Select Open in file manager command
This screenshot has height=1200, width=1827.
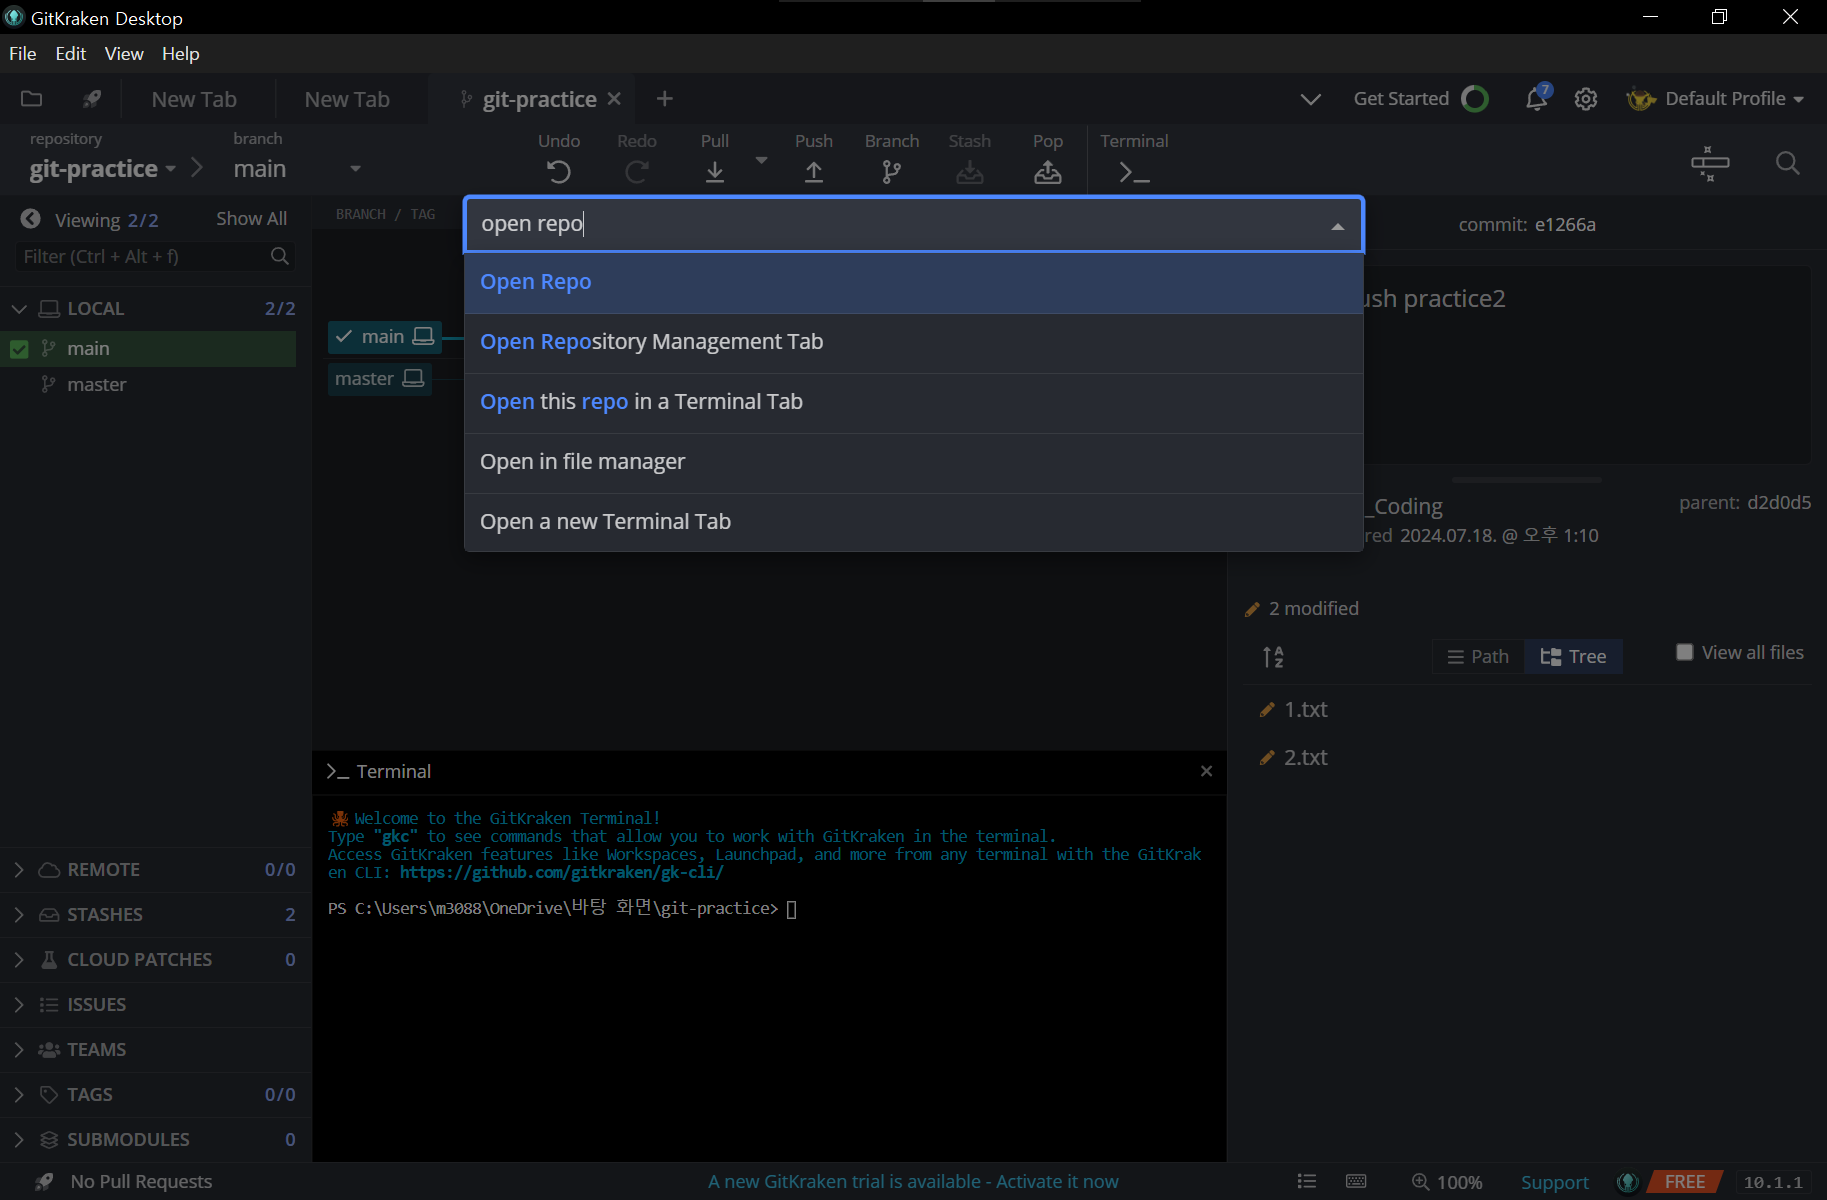pyautogui.click(x=914, y=463)
